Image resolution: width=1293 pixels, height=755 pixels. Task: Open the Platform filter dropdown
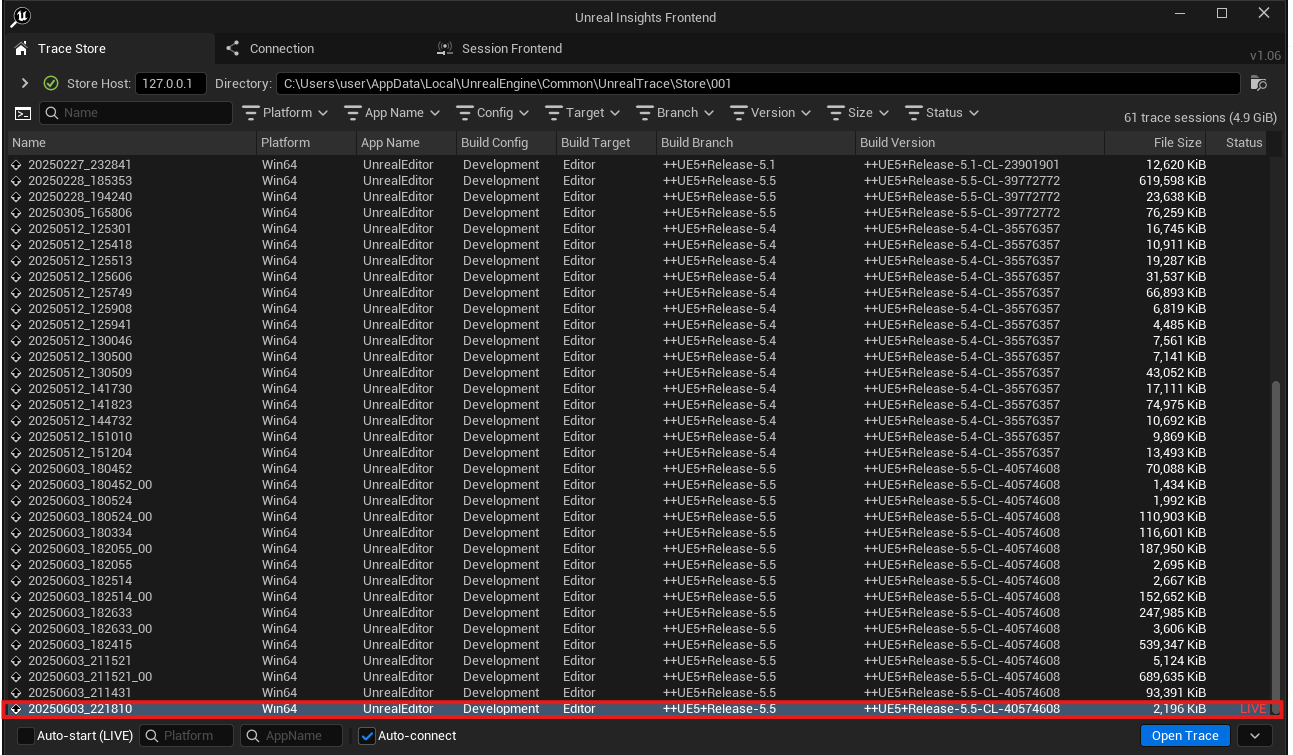point(285,113)
